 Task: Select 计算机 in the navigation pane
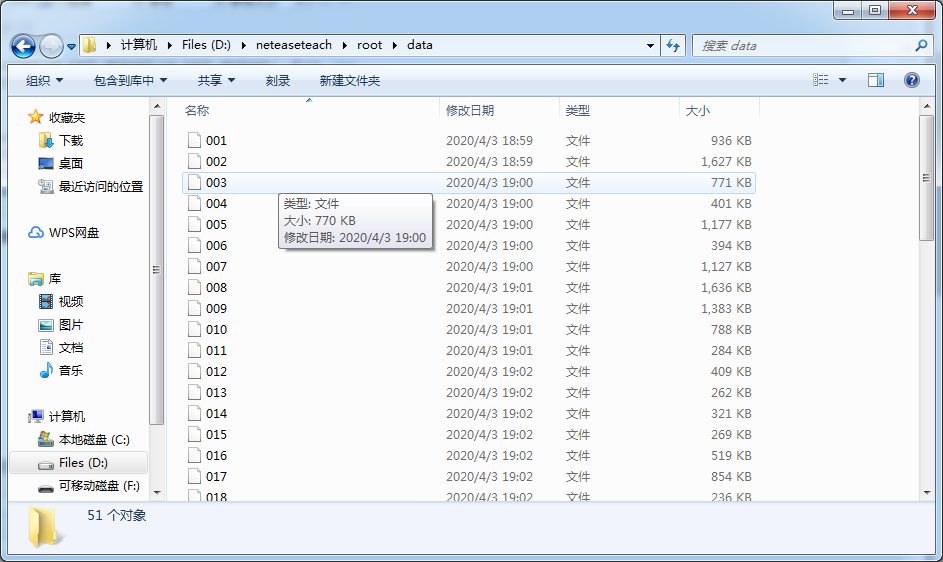click(x=67, y=416)
